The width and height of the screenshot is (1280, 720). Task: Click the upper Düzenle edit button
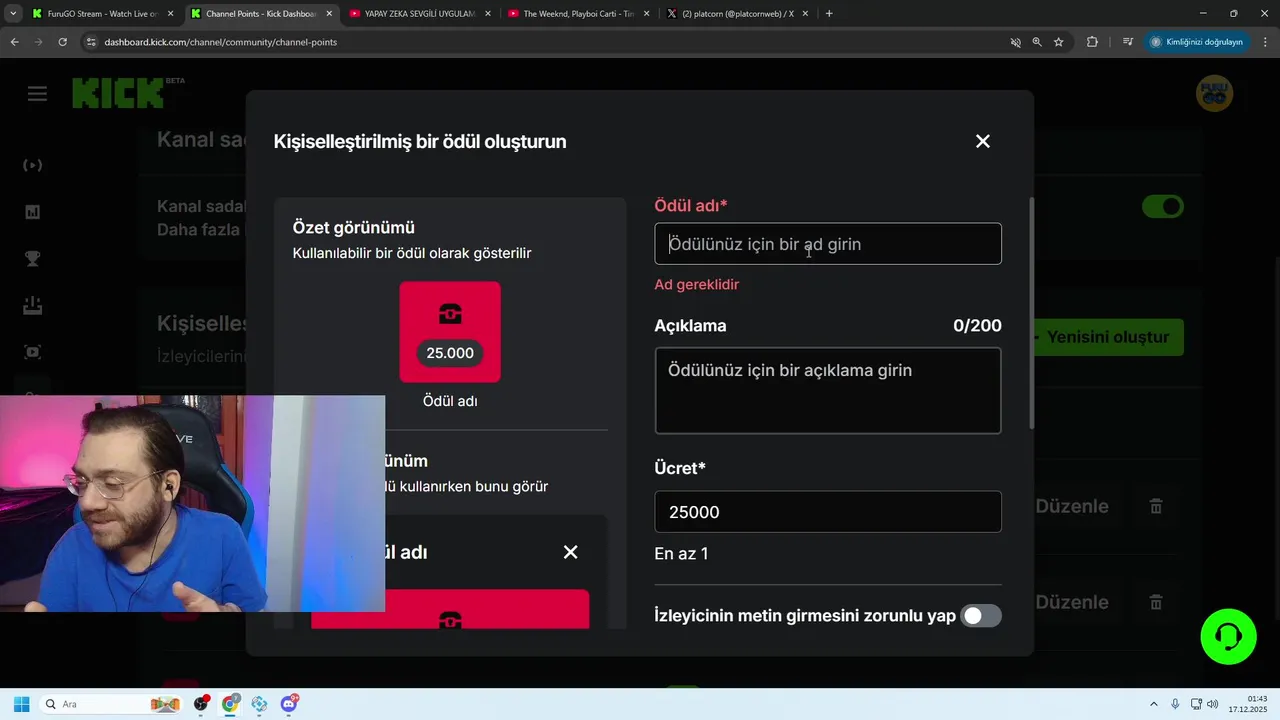click(x=1072, y=506)
